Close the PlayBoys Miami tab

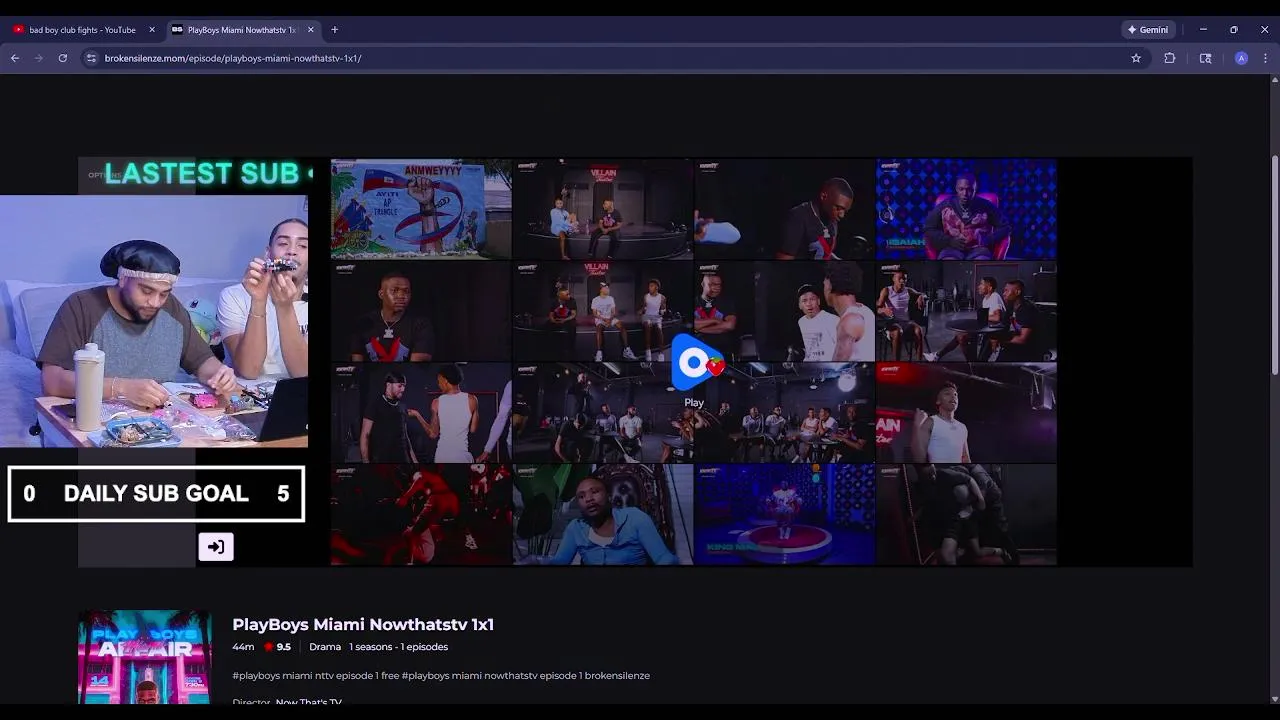pos(311,30)
